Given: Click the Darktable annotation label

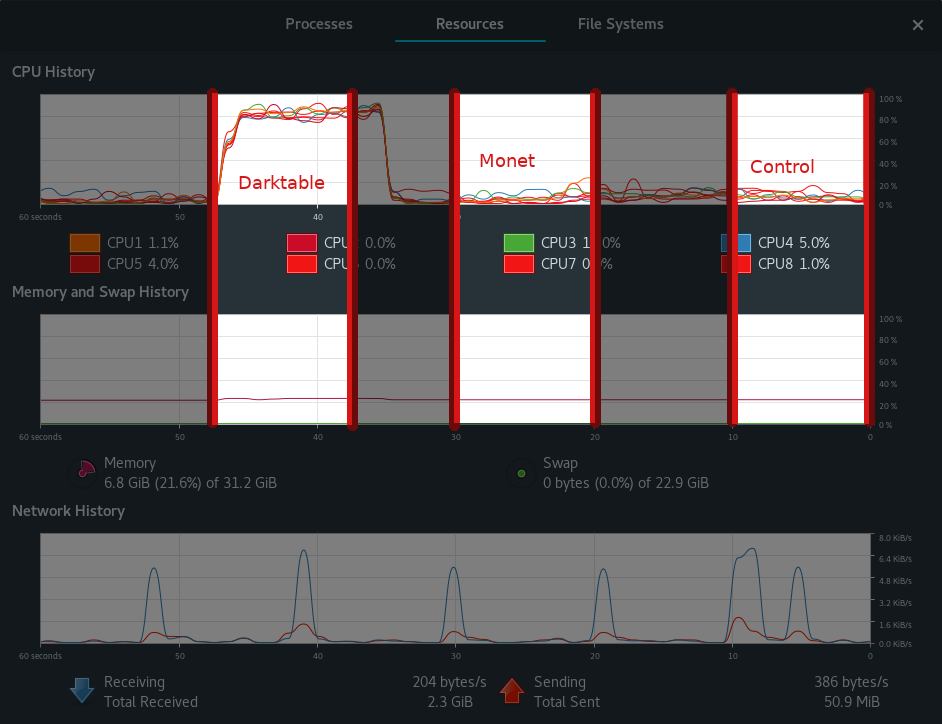Looking at the screenshot, I should click(281, 183).
